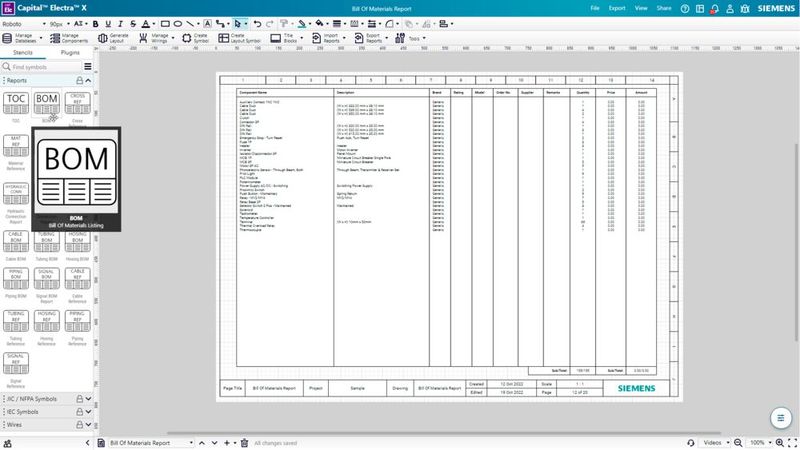800x450 pixels.
Task: Toggle the Reports section lock
Action: coord(79,81)
